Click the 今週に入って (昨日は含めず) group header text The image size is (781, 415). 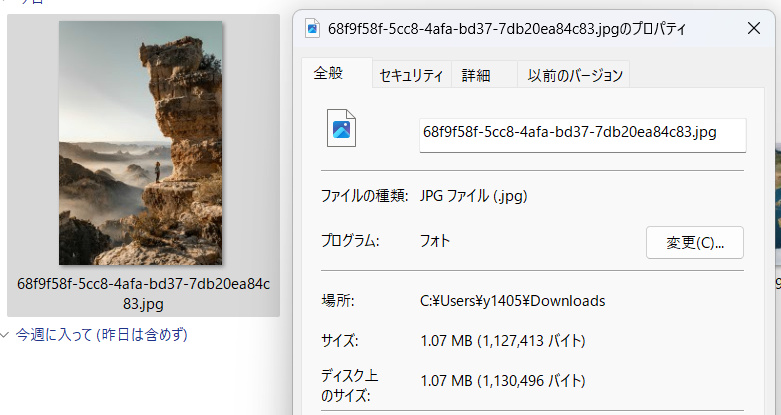(x=101, y=334)
